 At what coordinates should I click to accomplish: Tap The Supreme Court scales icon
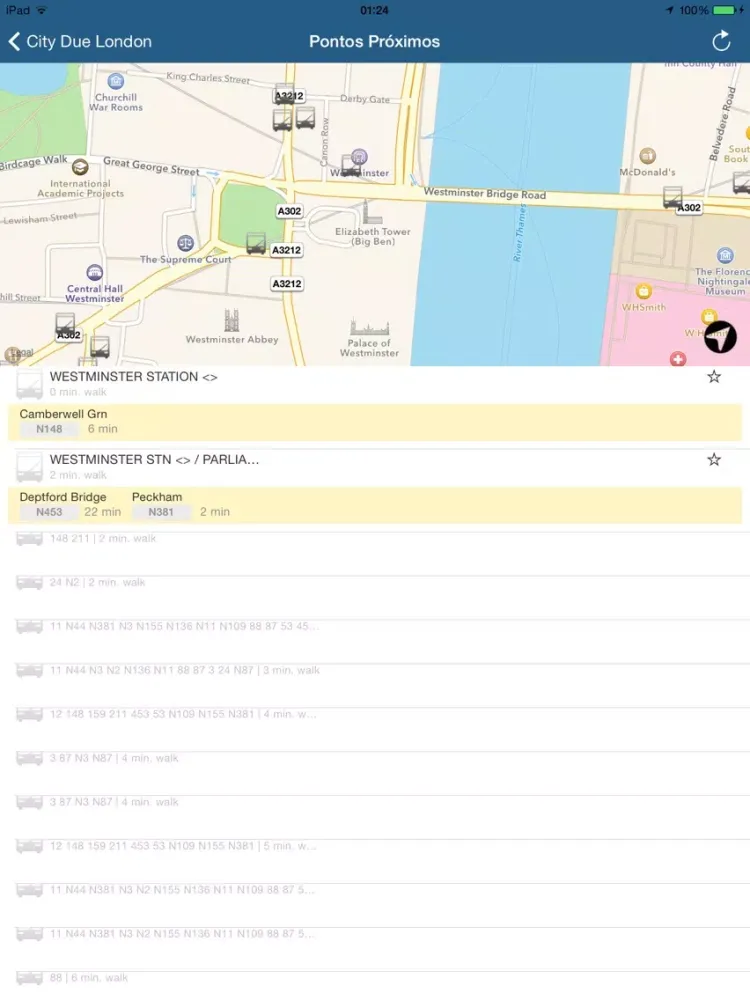coord(185,242)
